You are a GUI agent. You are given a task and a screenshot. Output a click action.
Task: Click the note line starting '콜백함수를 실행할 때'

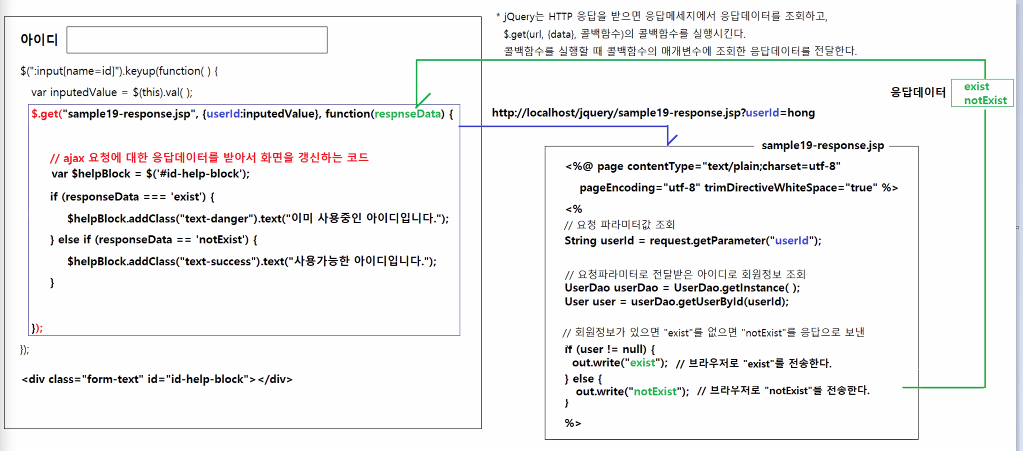[680, 50]
